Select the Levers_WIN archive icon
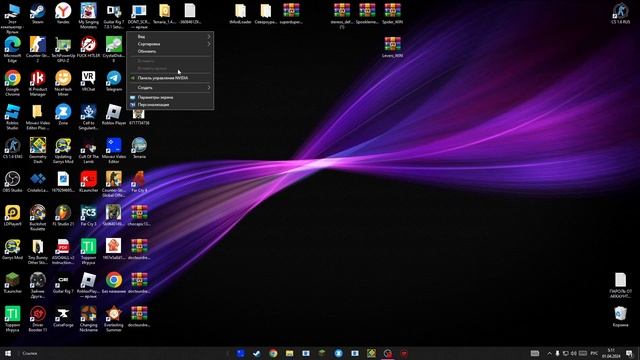The image size is (640, 360). pyautogui.click(x=392, y=47)
